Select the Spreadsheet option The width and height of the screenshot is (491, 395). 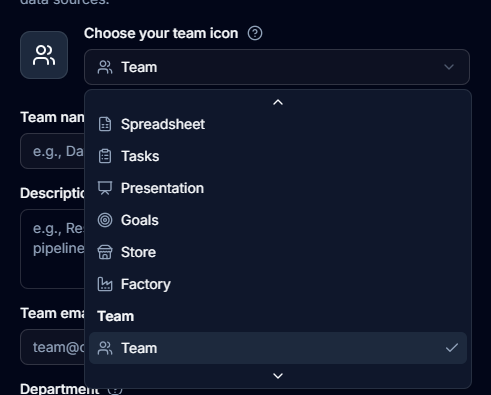pyautogui.click(x=278, y=124)
